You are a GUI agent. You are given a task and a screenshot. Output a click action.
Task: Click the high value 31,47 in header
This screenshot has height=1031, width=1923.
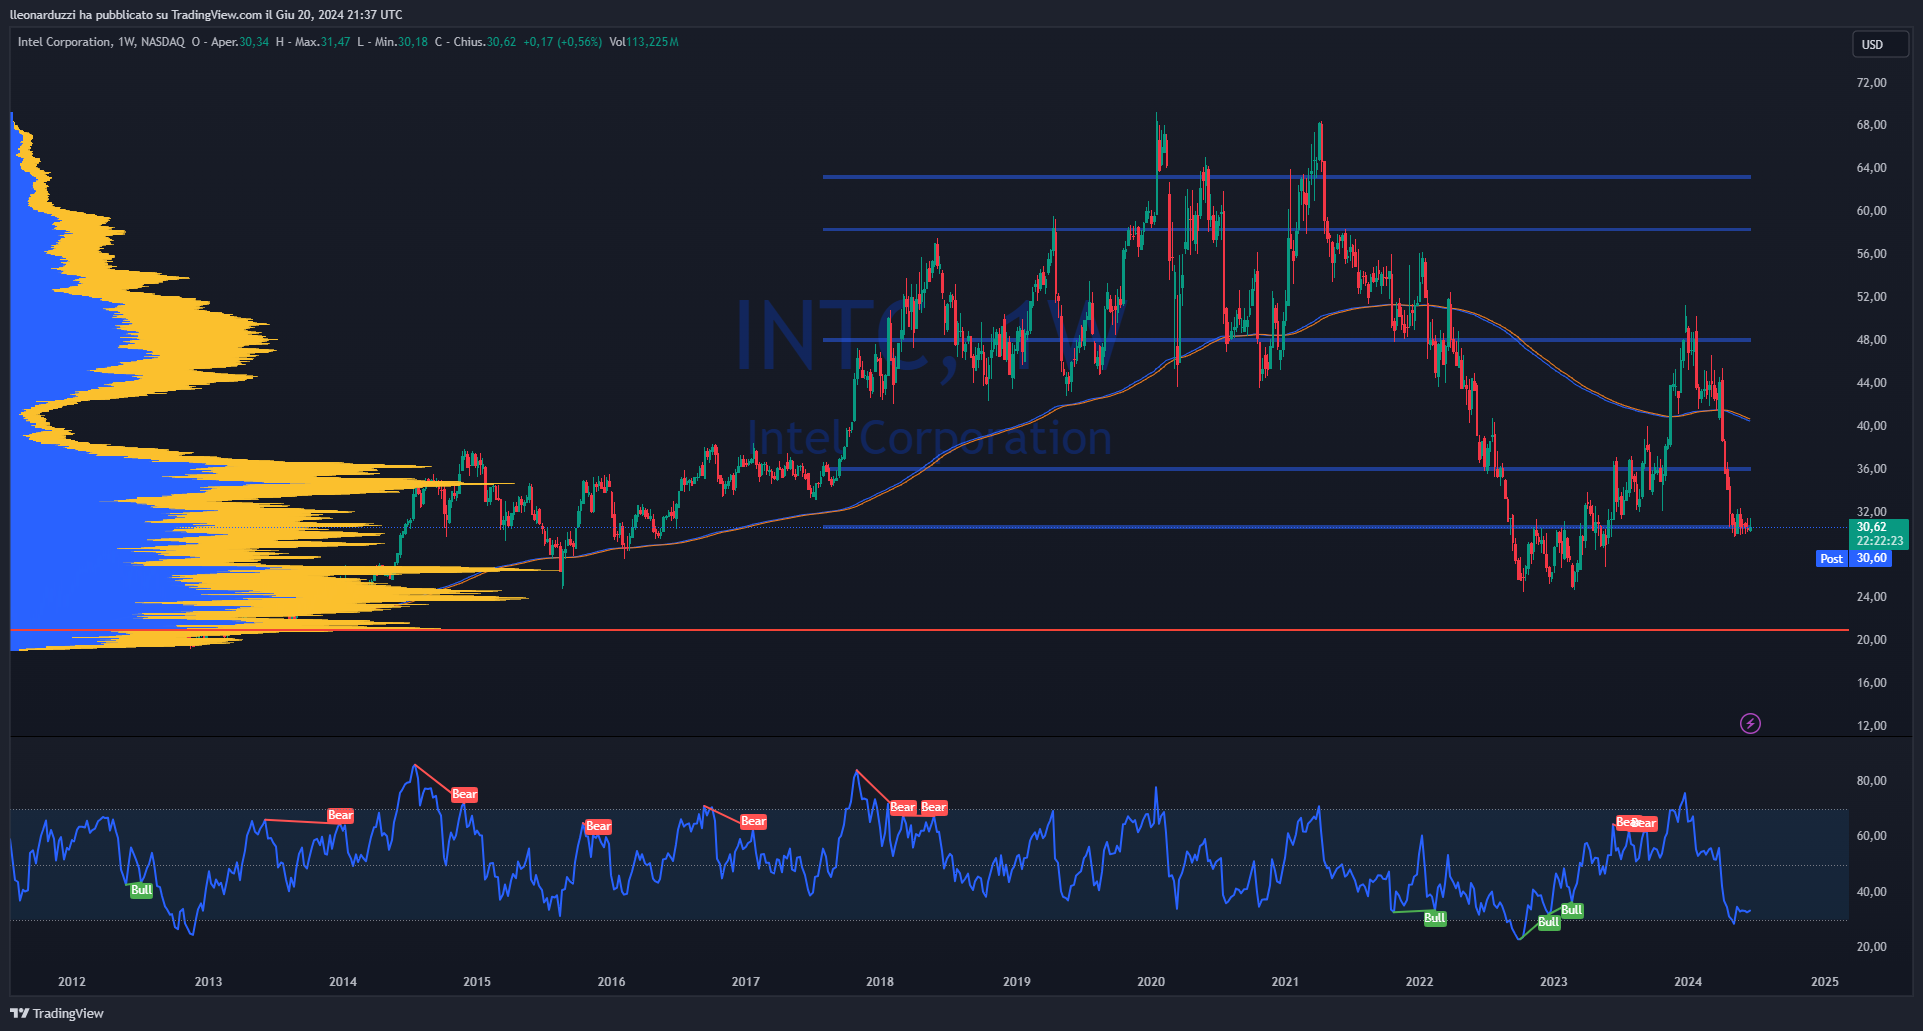pos(336,42)
